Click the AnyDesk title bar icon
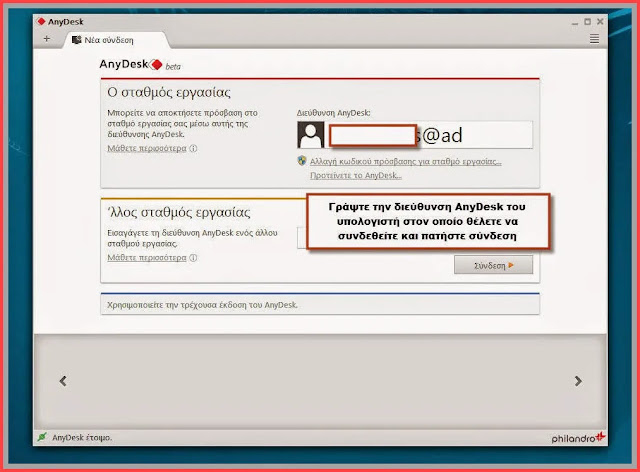Image resolution: width=640 pixels, height=472 pixels. 41,21
